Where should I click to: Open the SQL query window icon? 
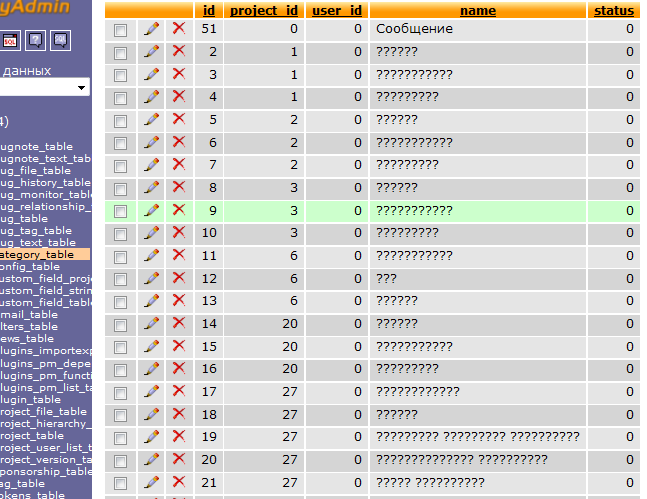9,41
